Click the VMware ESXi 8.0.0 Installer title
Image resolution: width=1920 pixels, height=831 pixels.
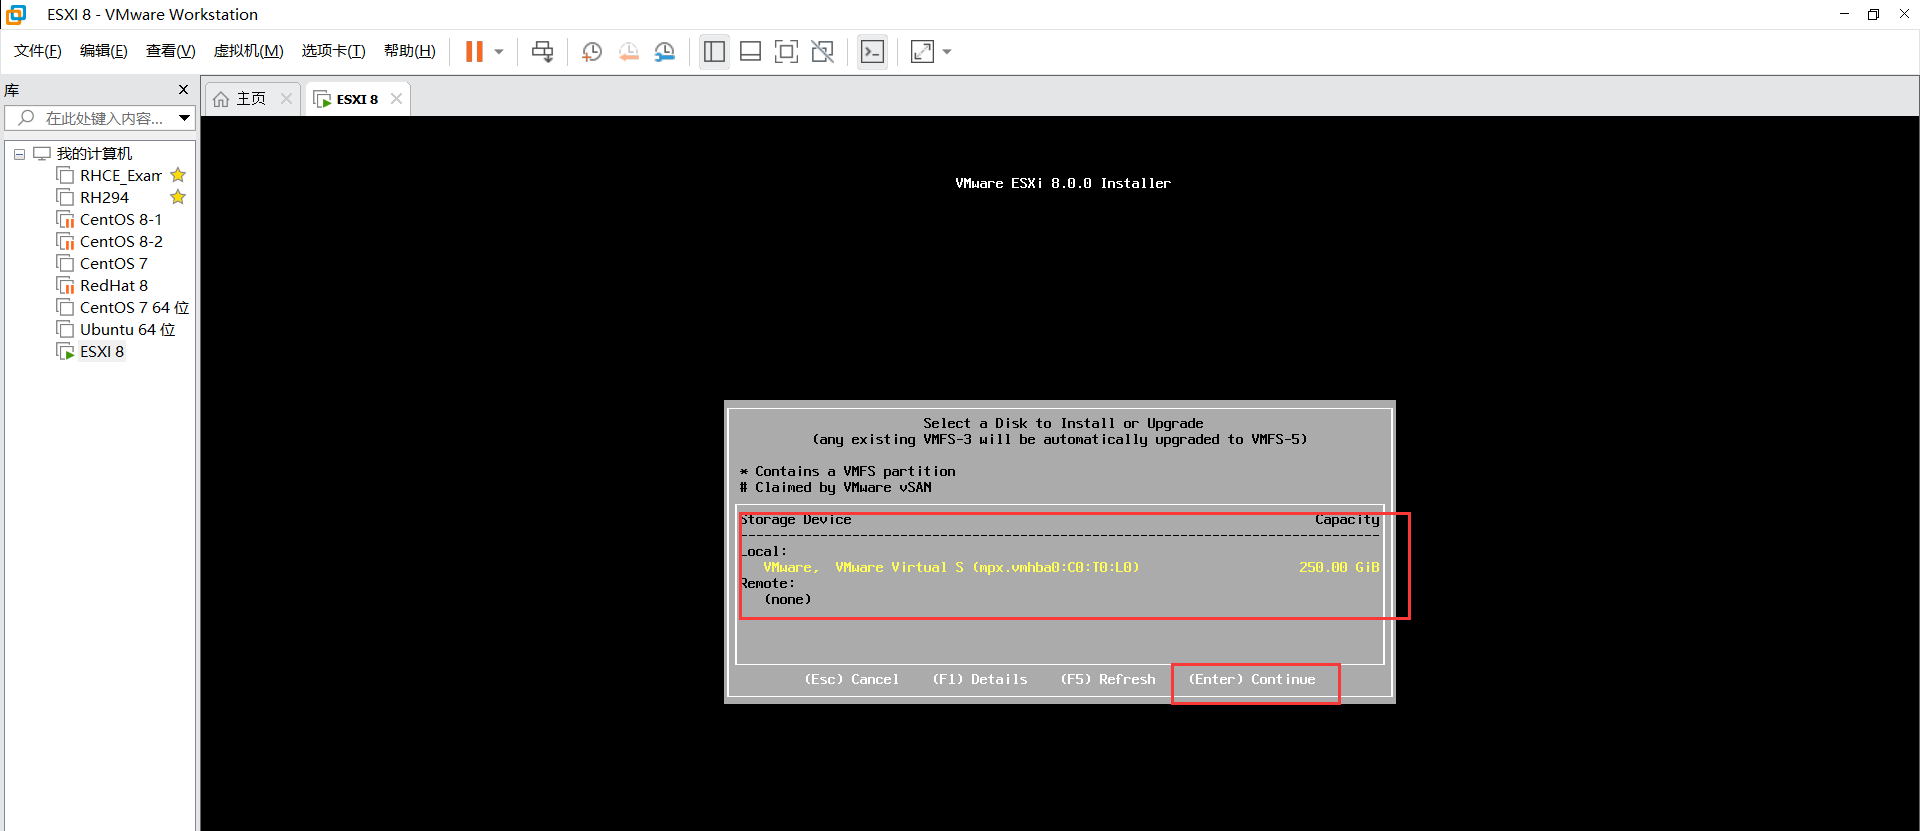(1063, 183)
